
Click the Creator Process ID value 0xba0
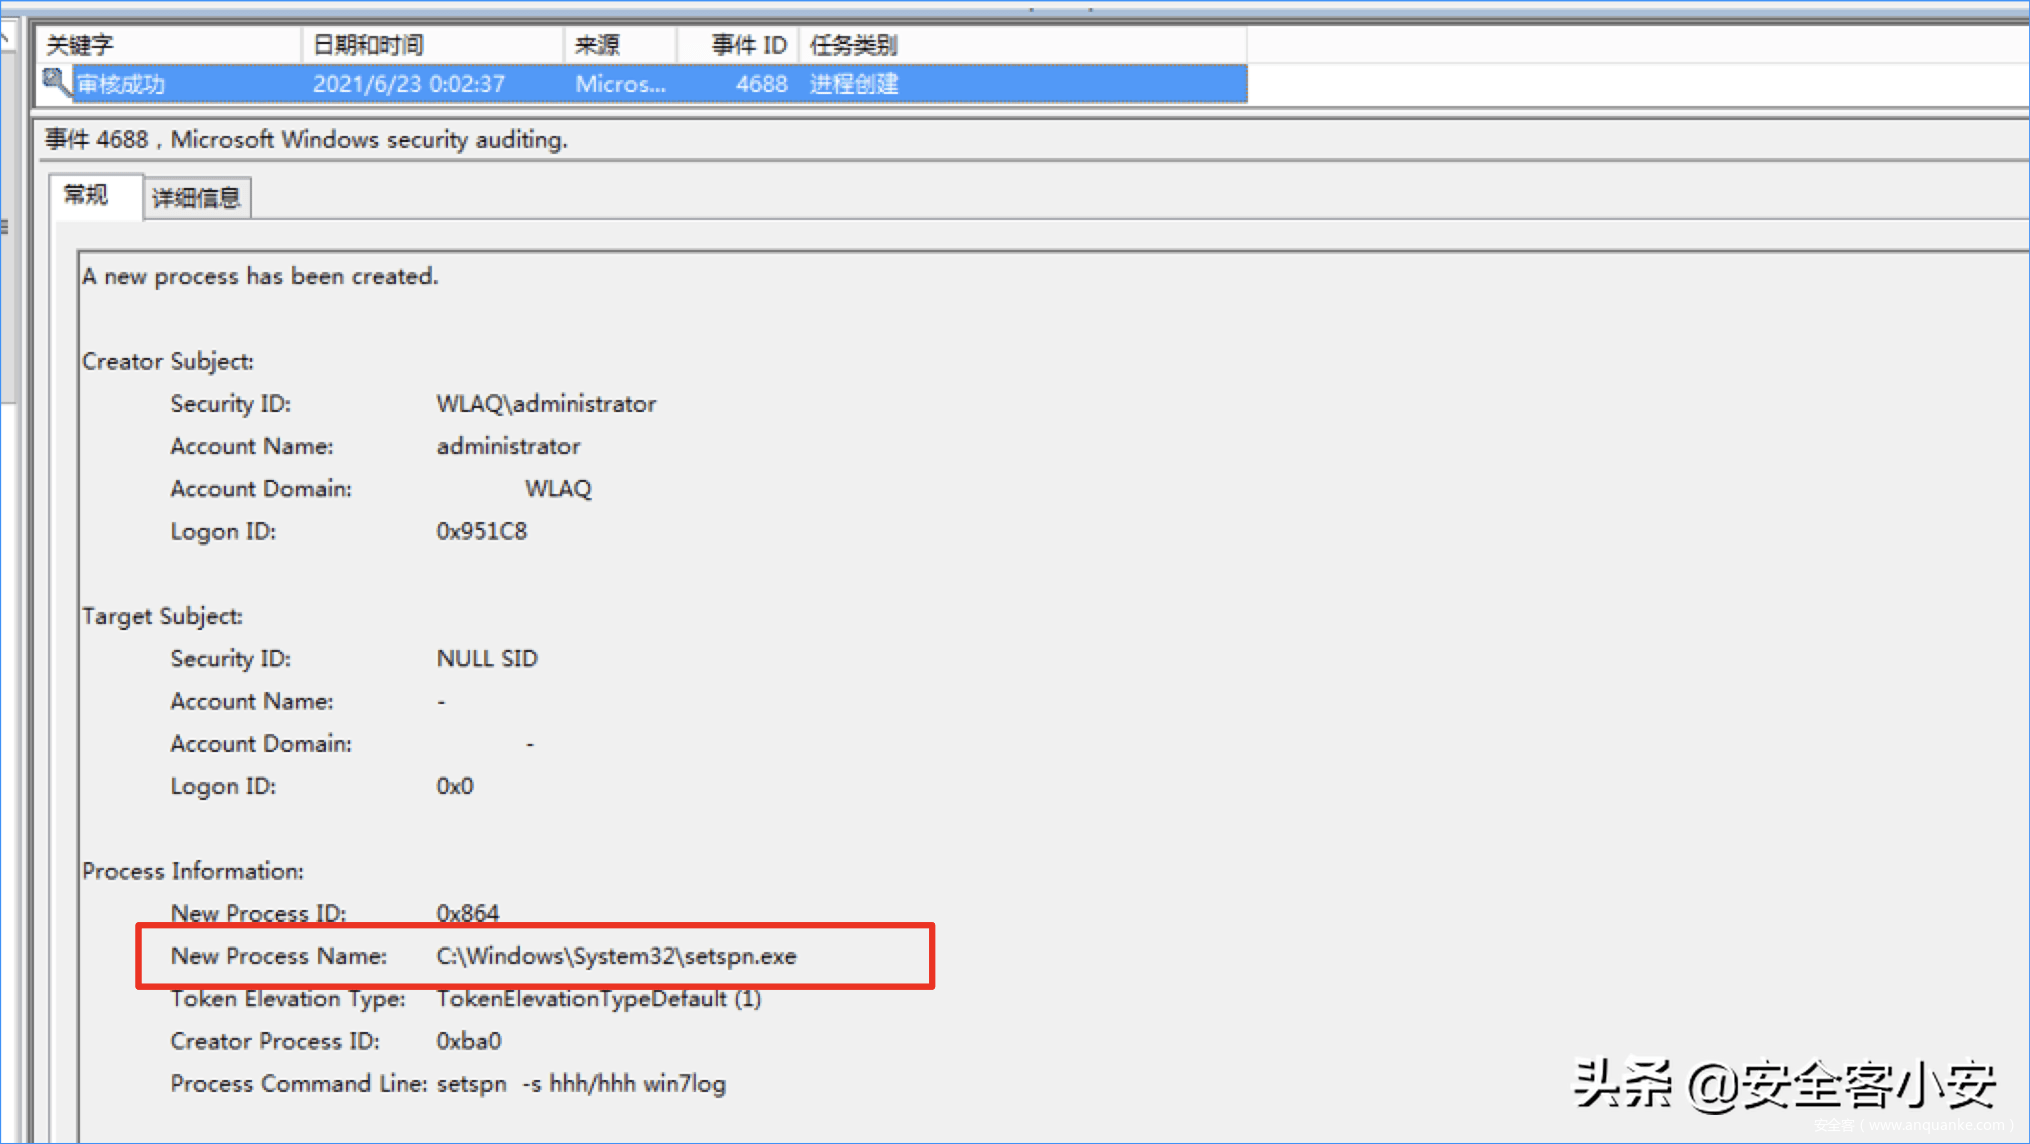click(x=468, y=1041)
